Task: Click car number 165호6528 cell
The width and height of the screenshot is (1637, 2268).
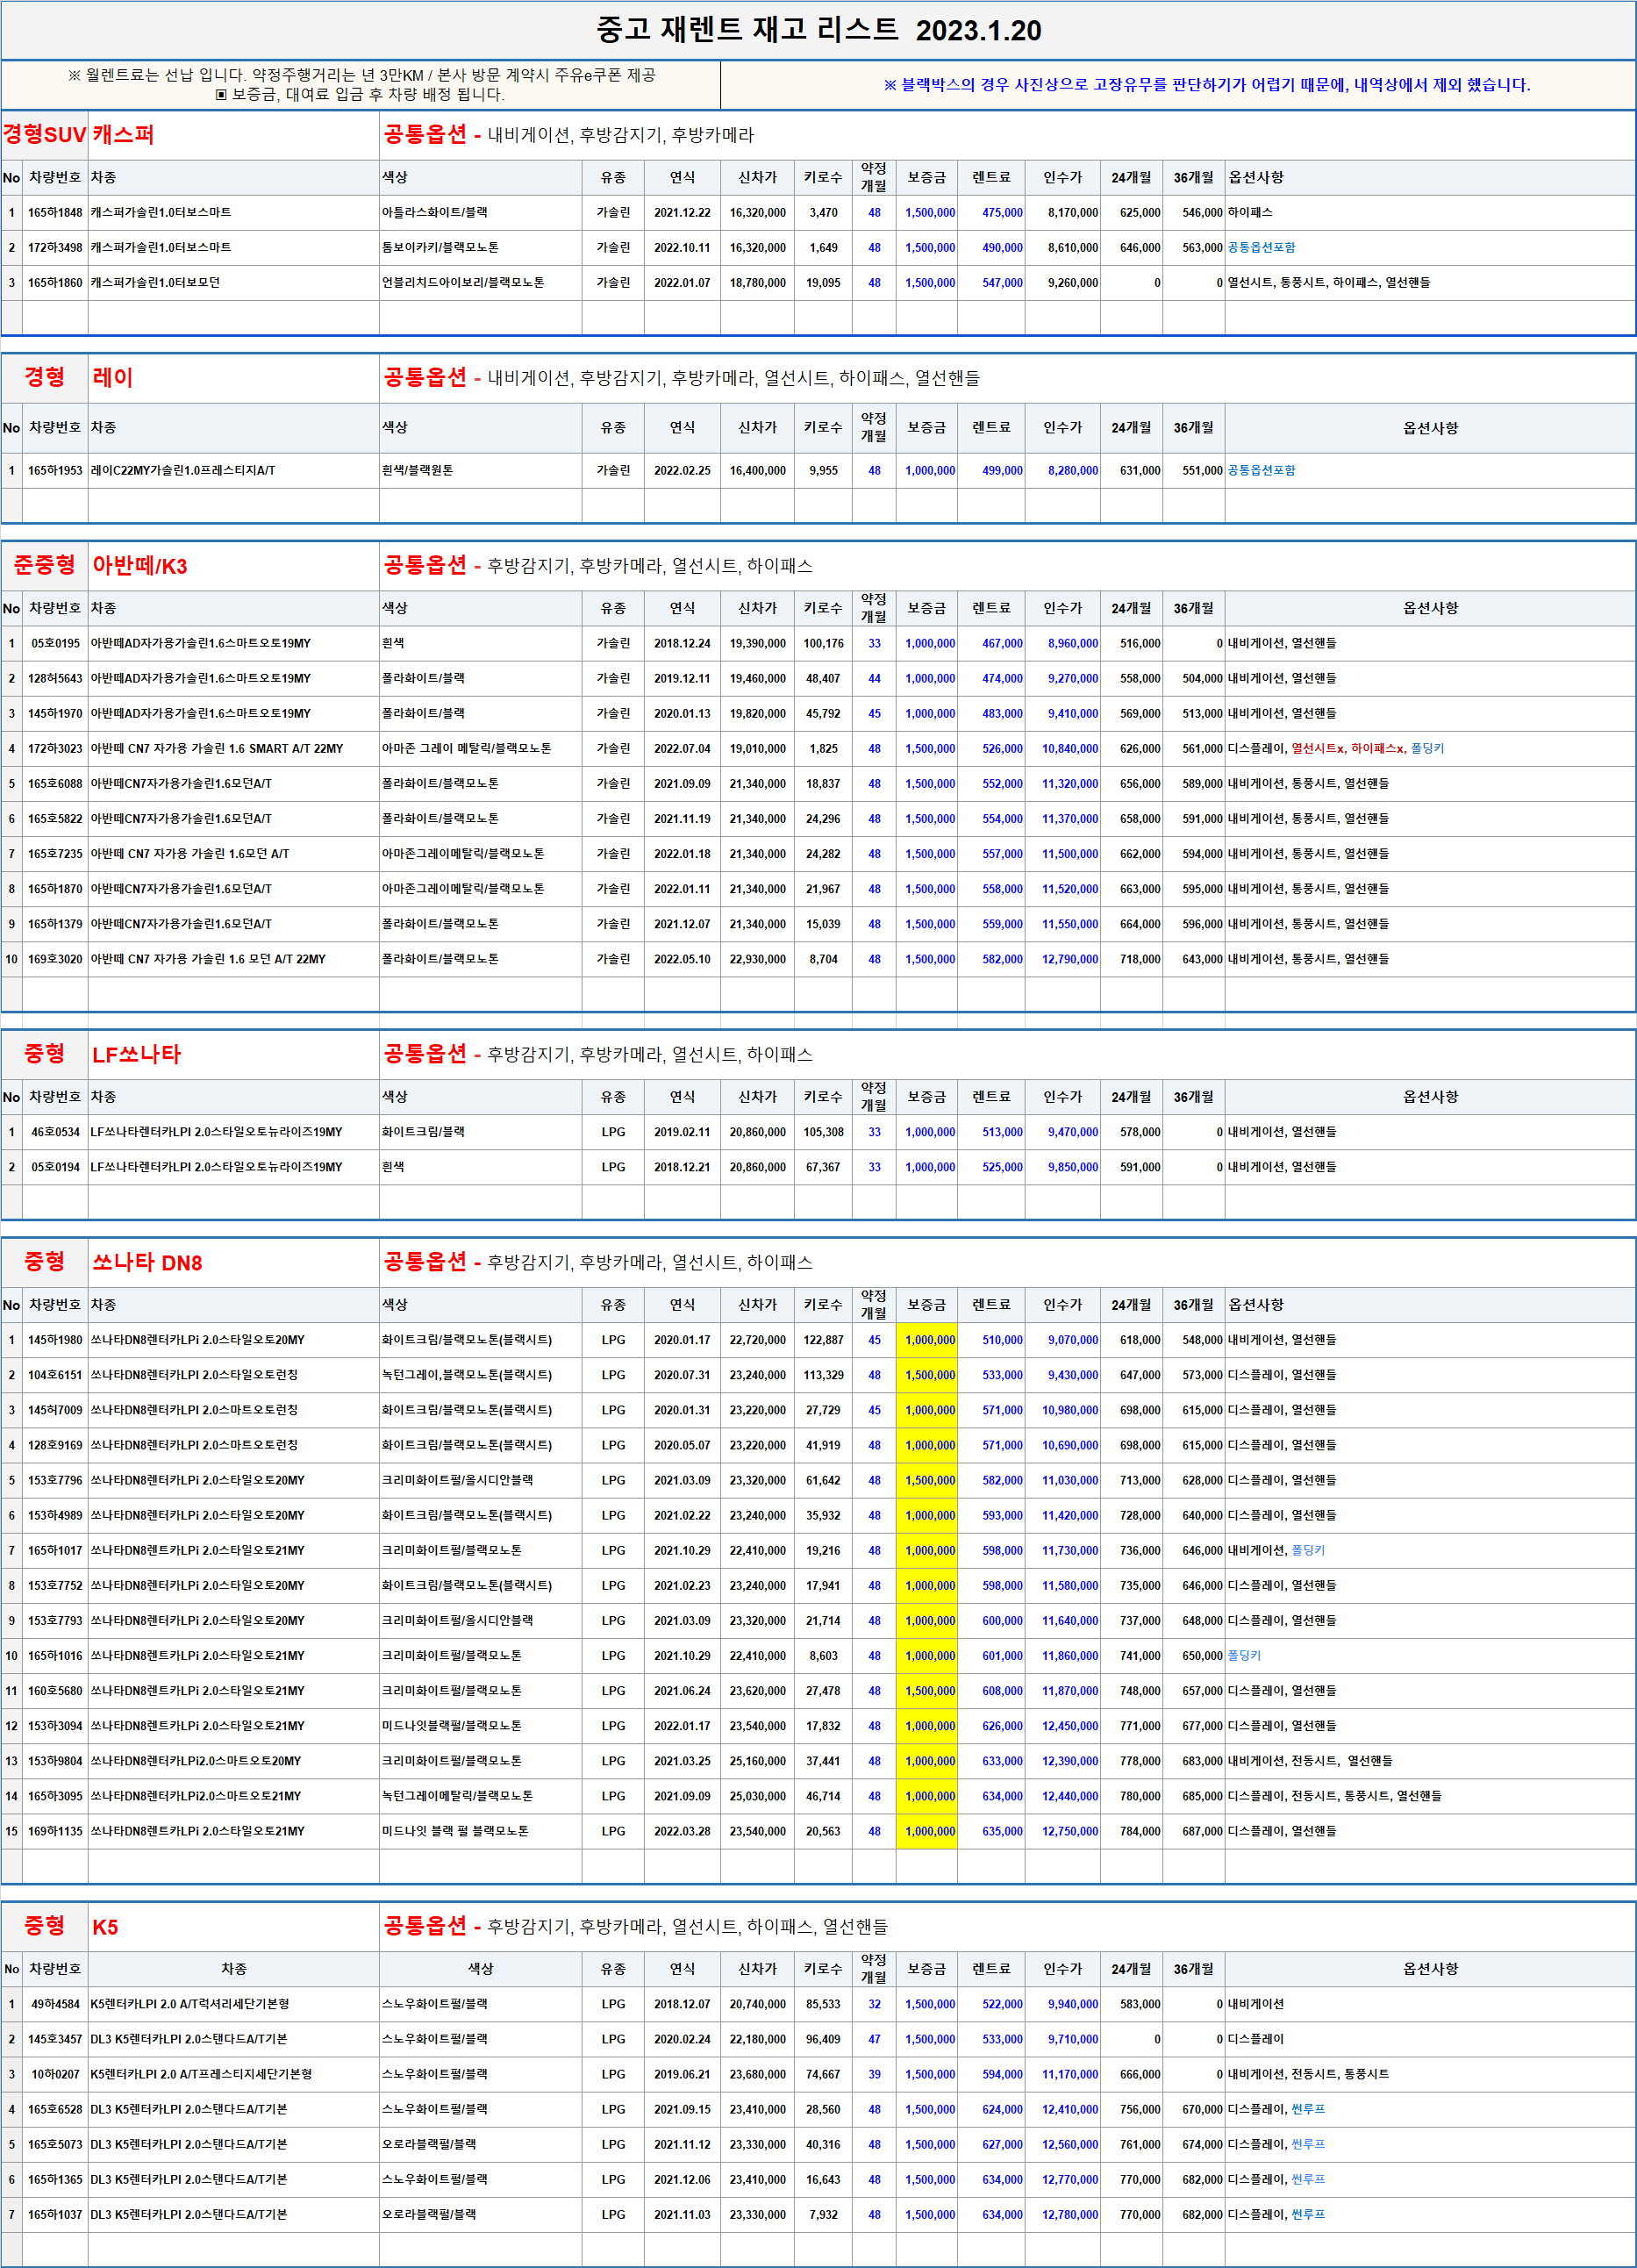Action: [55, 2110]
